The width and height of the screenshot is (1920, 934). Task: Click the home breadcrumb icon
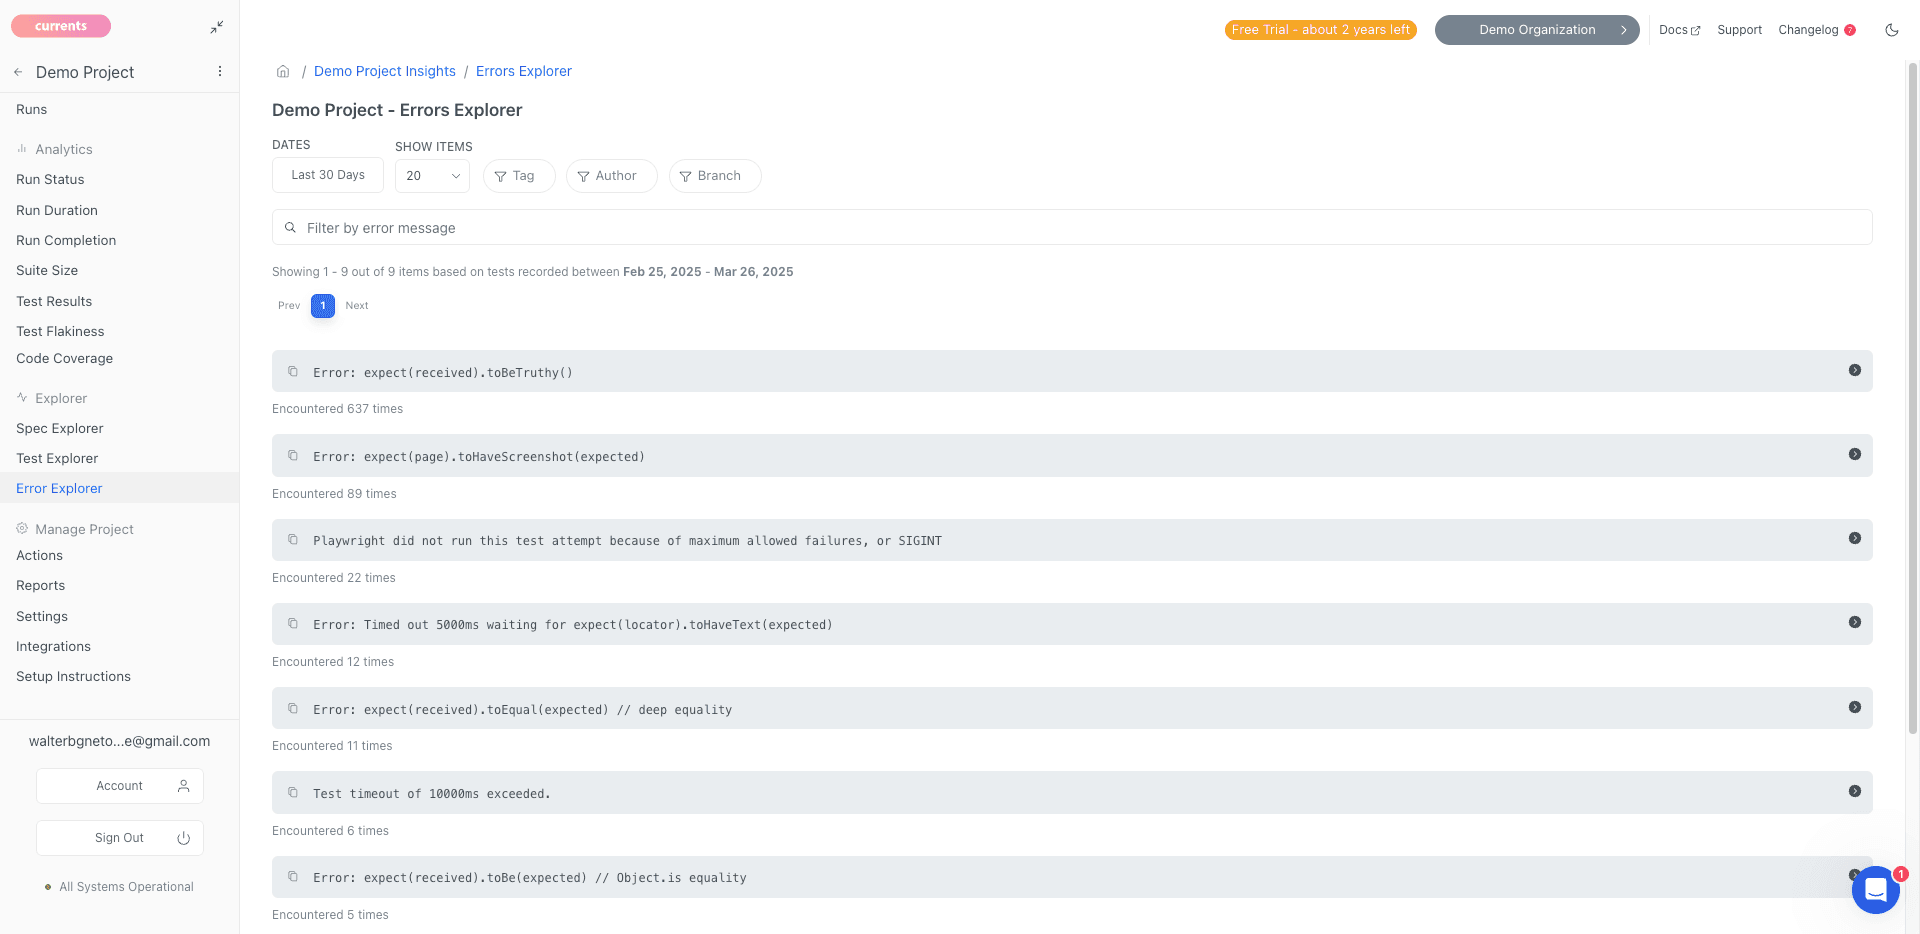point(283,71)
